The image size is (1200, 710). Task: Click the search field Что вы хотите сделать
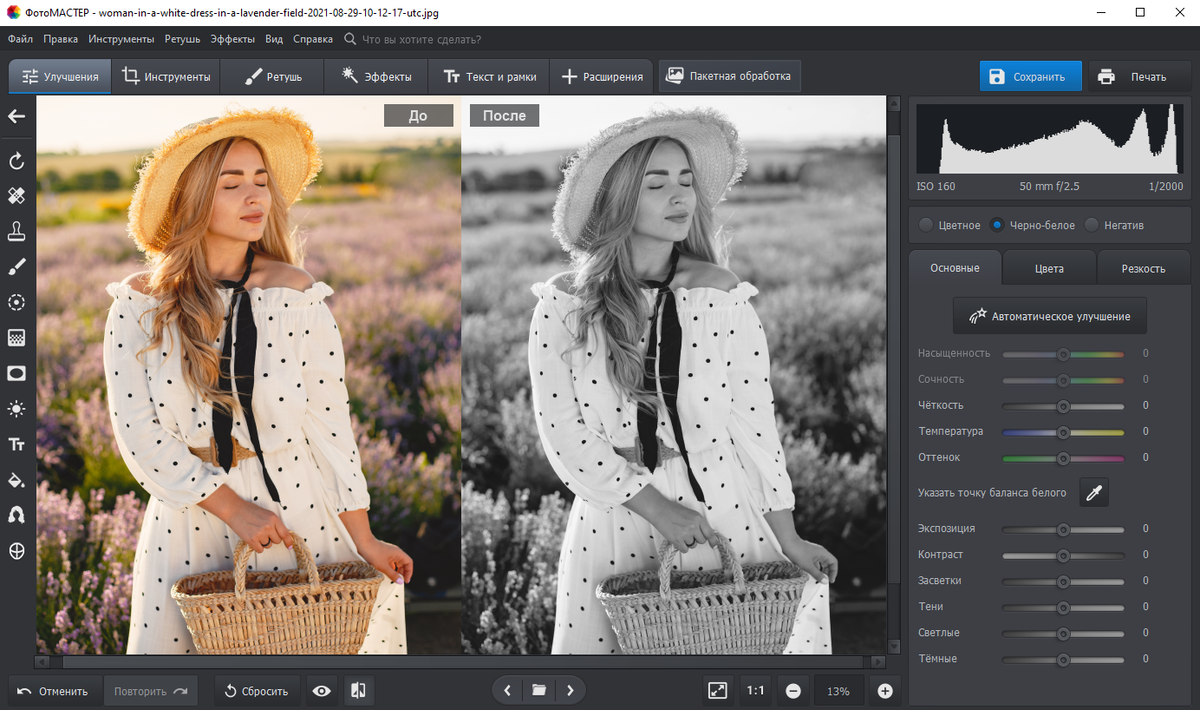pos(421,39)
